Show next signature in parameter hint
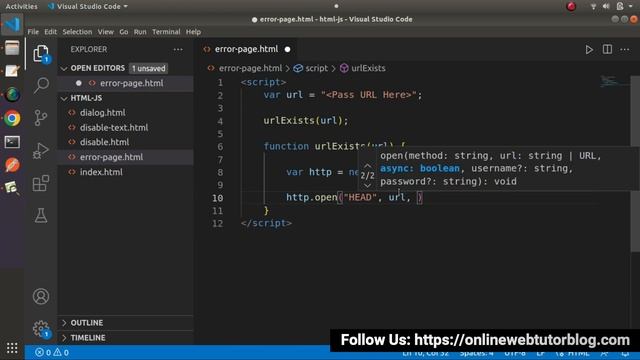The image size is (640, 360). (x=367, y=185)
